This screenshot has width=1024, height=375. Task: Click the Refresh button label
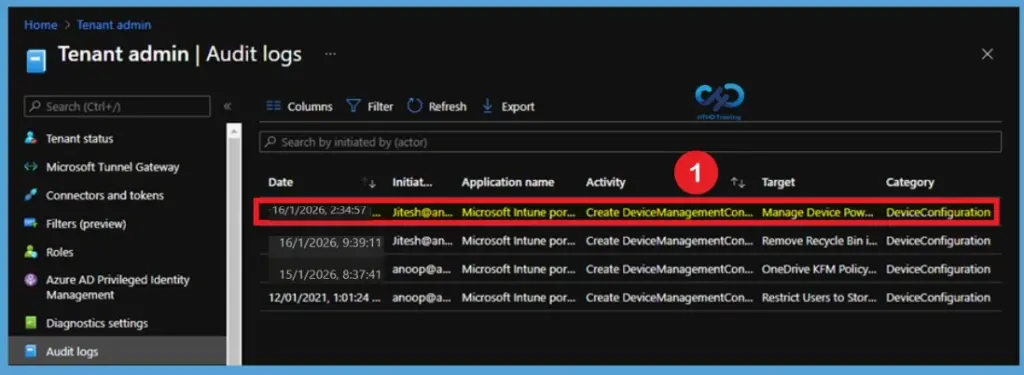(447, 106)
